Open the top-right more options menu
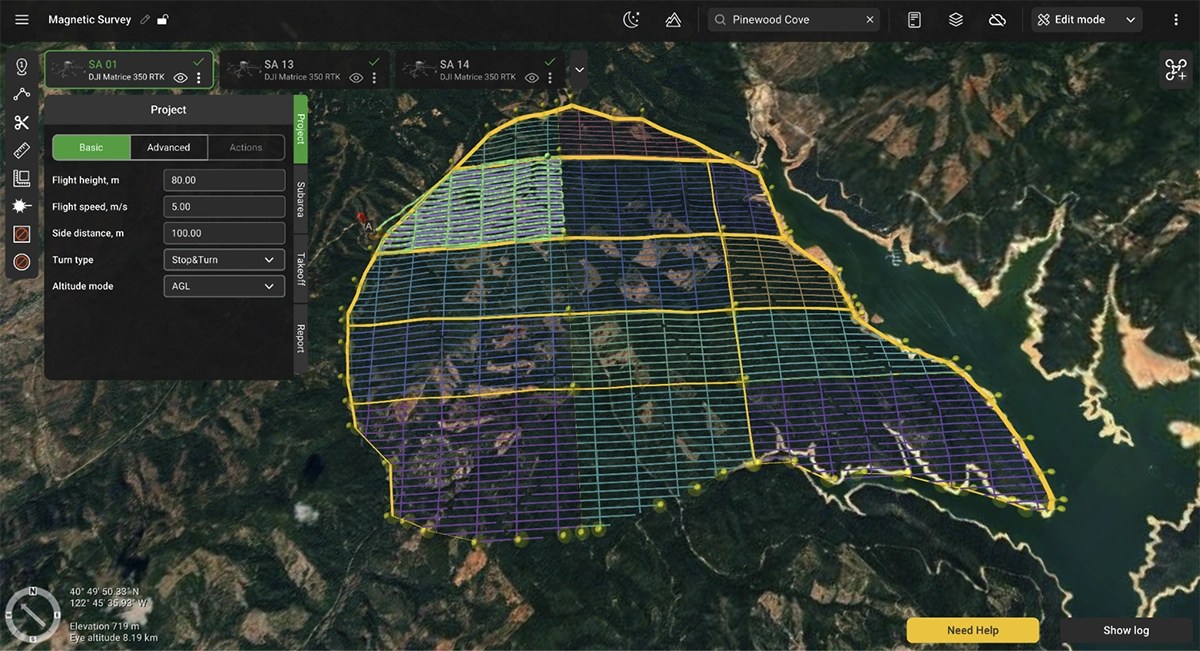 click(1176, 19)
